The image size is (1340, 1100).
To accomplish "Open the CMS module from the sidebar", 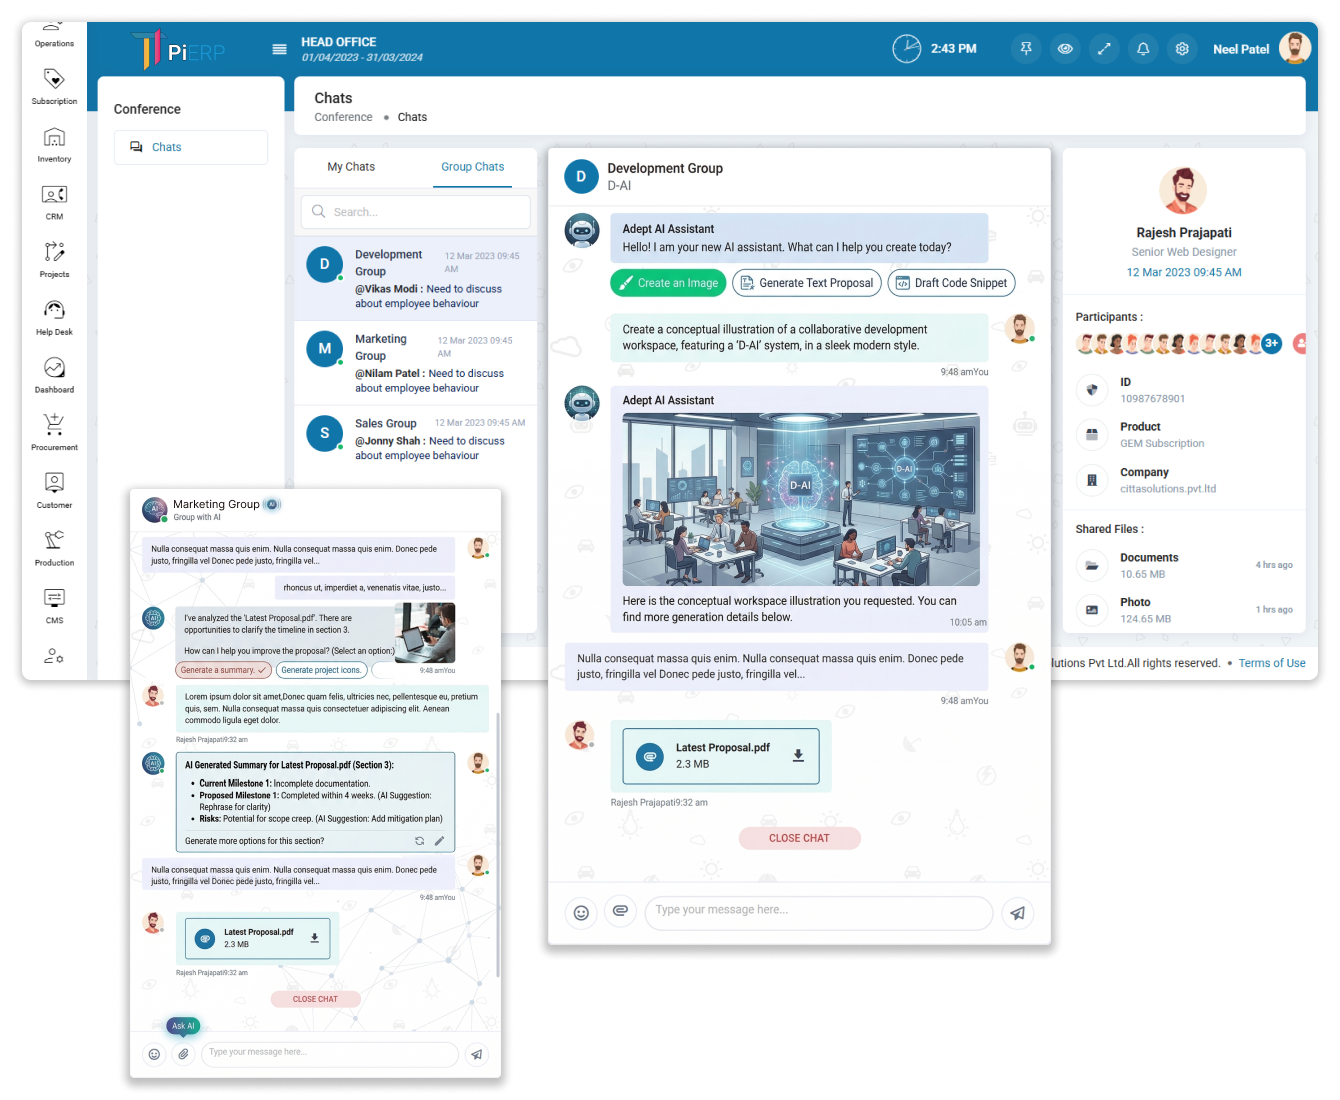I will click(54, 603).
